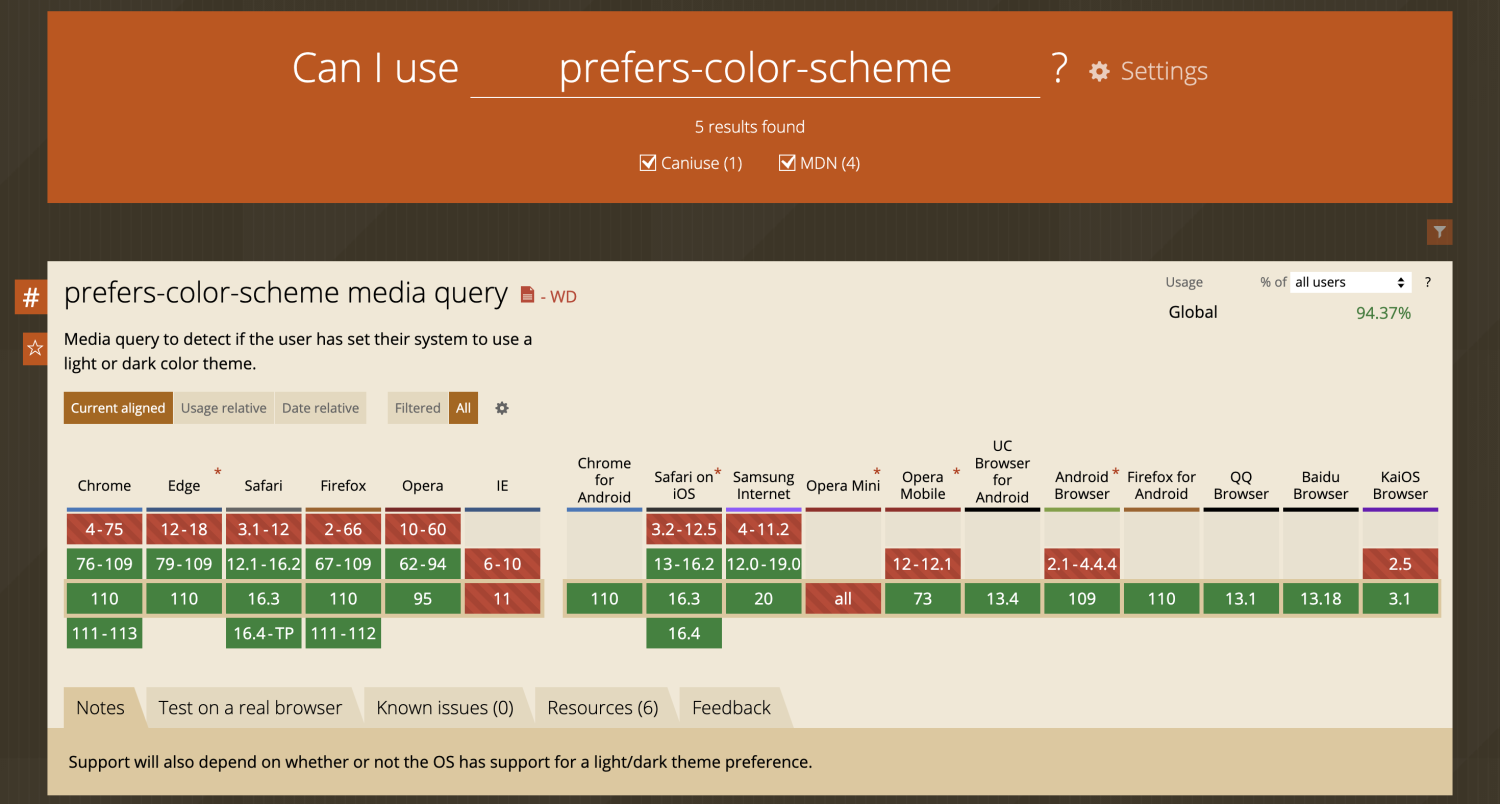Image resolution: width=1500 pixels, height=804 pixels.
Task: Click UC Browser 13.4 cell
Action: click(1002, 599)
